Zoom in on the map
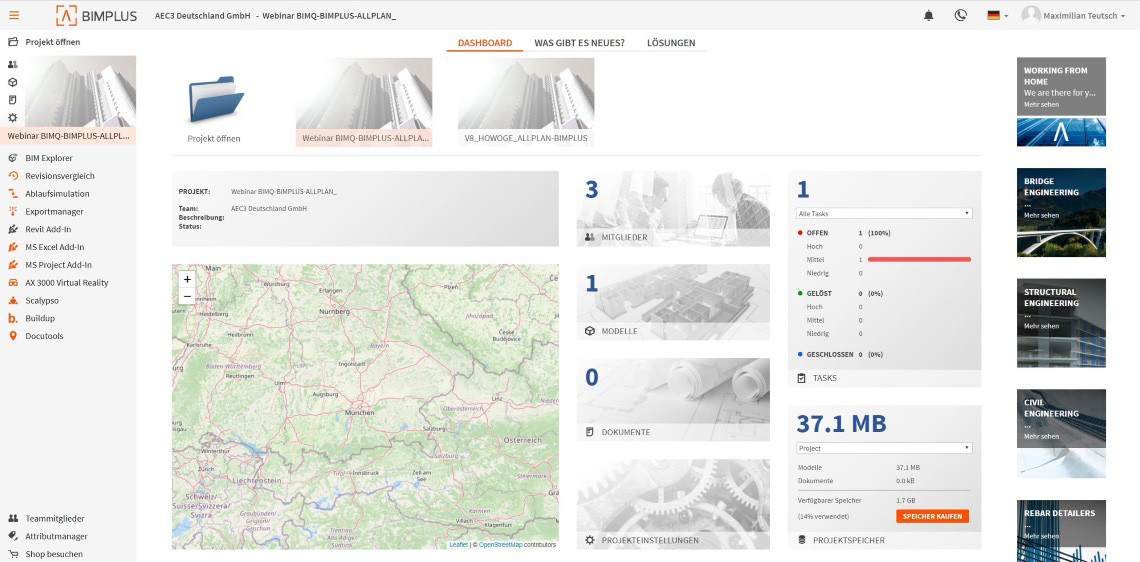Viewport: 1140px width, 562px height. (188, 279)
